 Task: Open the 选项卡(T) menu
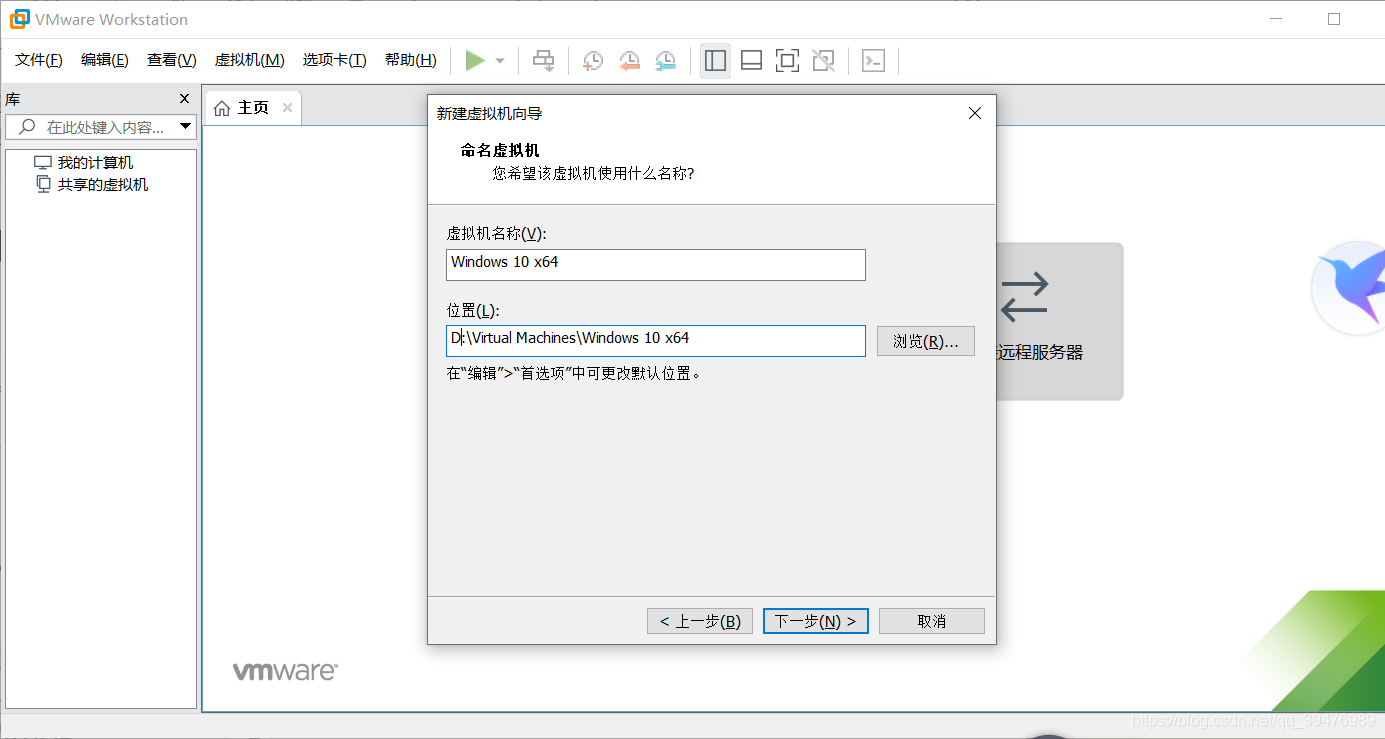(335, 60)
